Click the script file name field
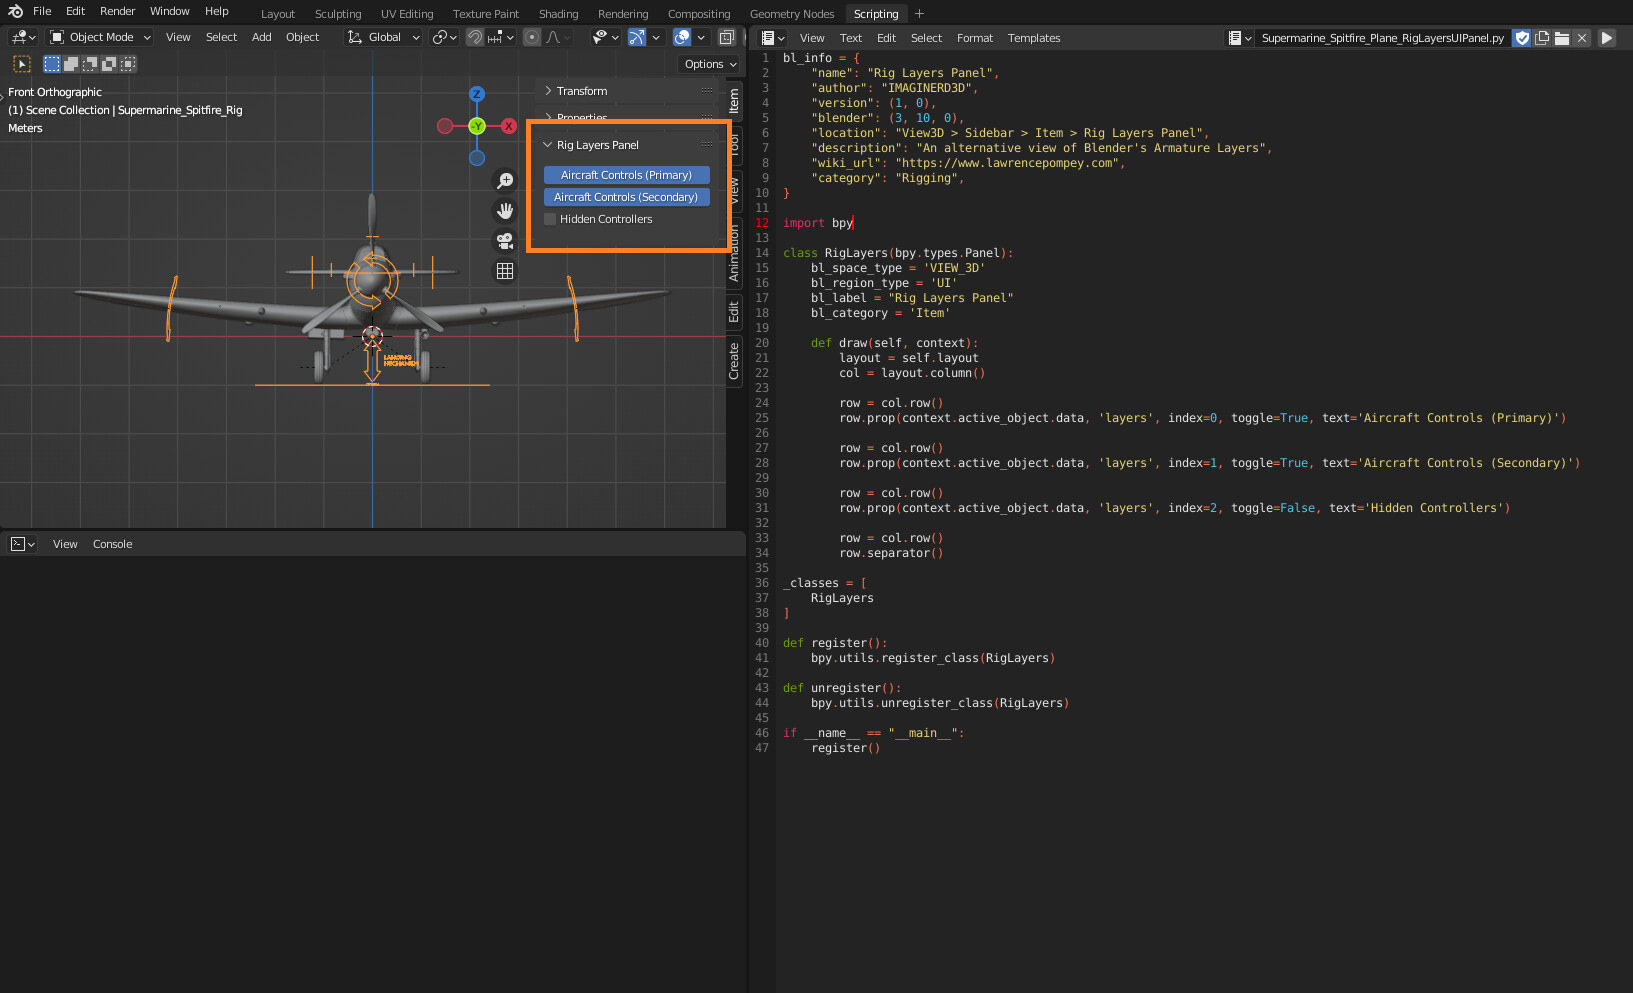Image resolution: width=1633 pixels, height=993 pixels. click(1382, 38)
